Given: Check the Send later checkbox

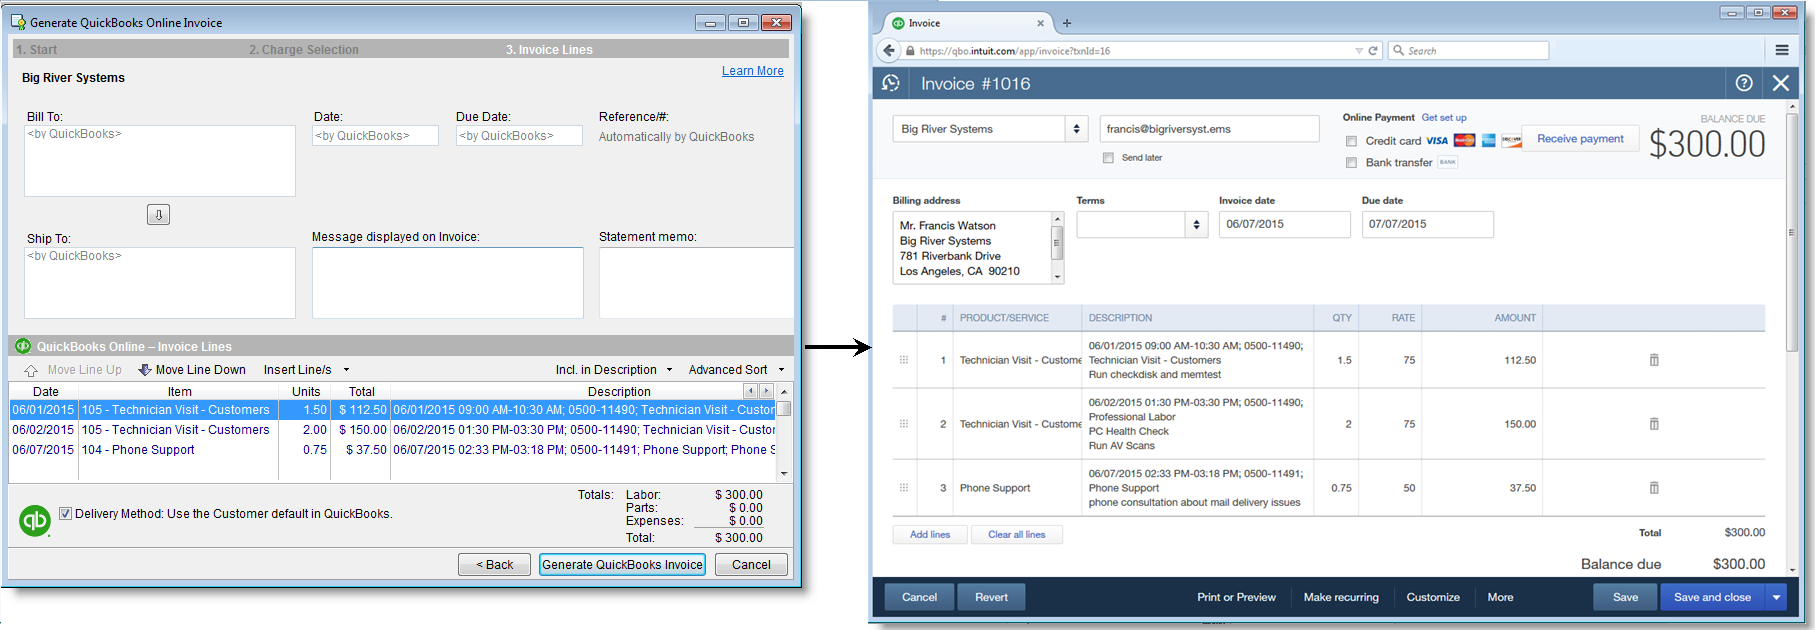Looking at the screenshot, I should pyautogui.click(x=1108, y=158).
